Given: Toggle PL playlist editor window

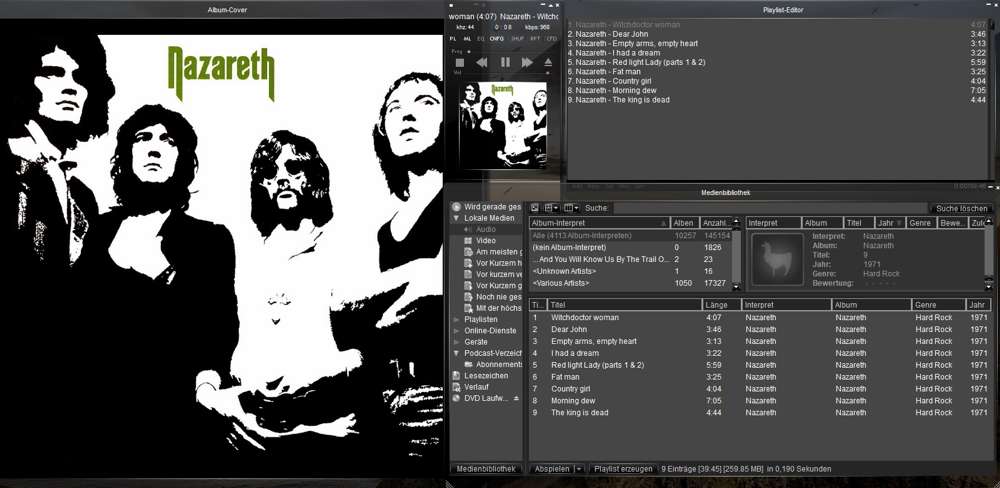Looking at the screenshot, I should 452,38.
